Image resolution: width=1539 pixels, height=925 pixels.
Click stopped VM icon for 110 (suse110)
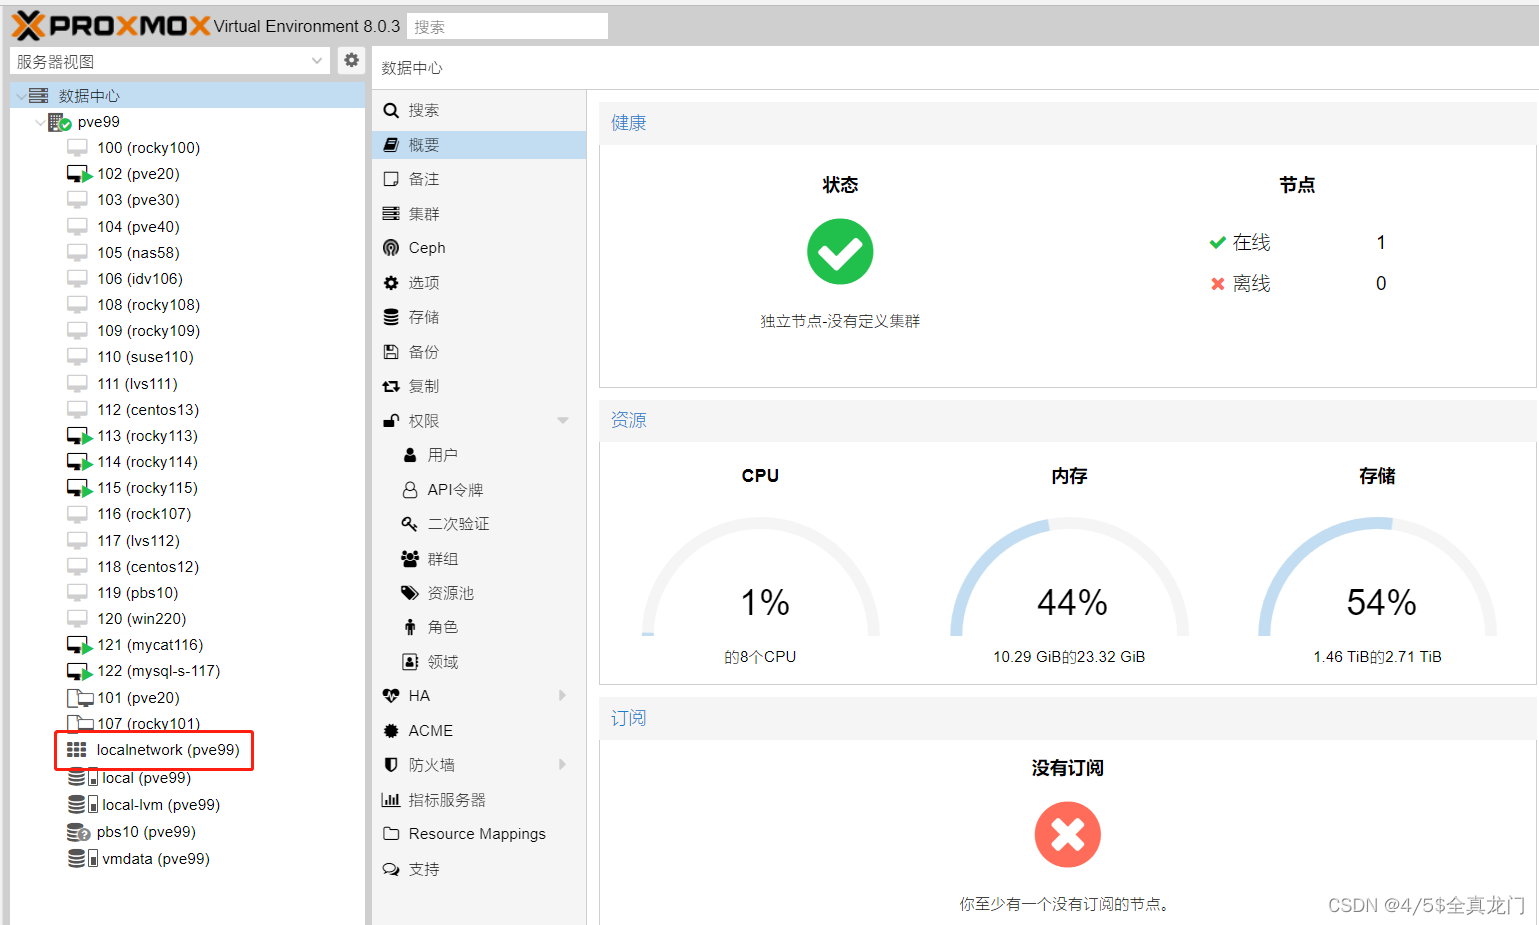tap(77, 357)
